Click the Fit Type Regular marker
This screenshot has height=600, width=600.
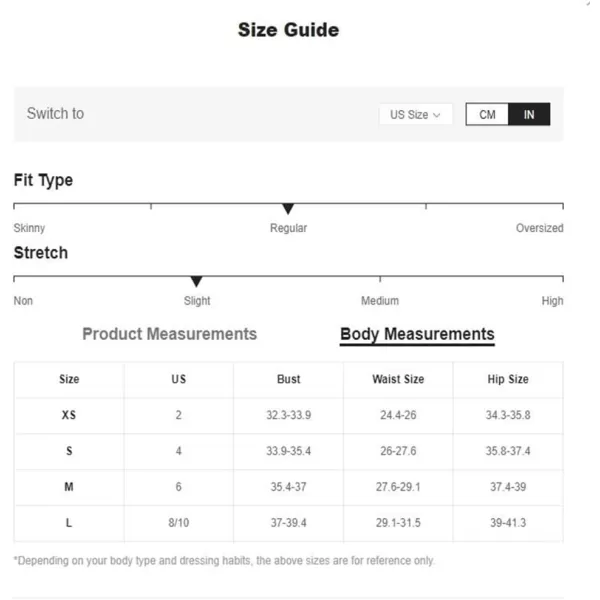click(288, 209)
